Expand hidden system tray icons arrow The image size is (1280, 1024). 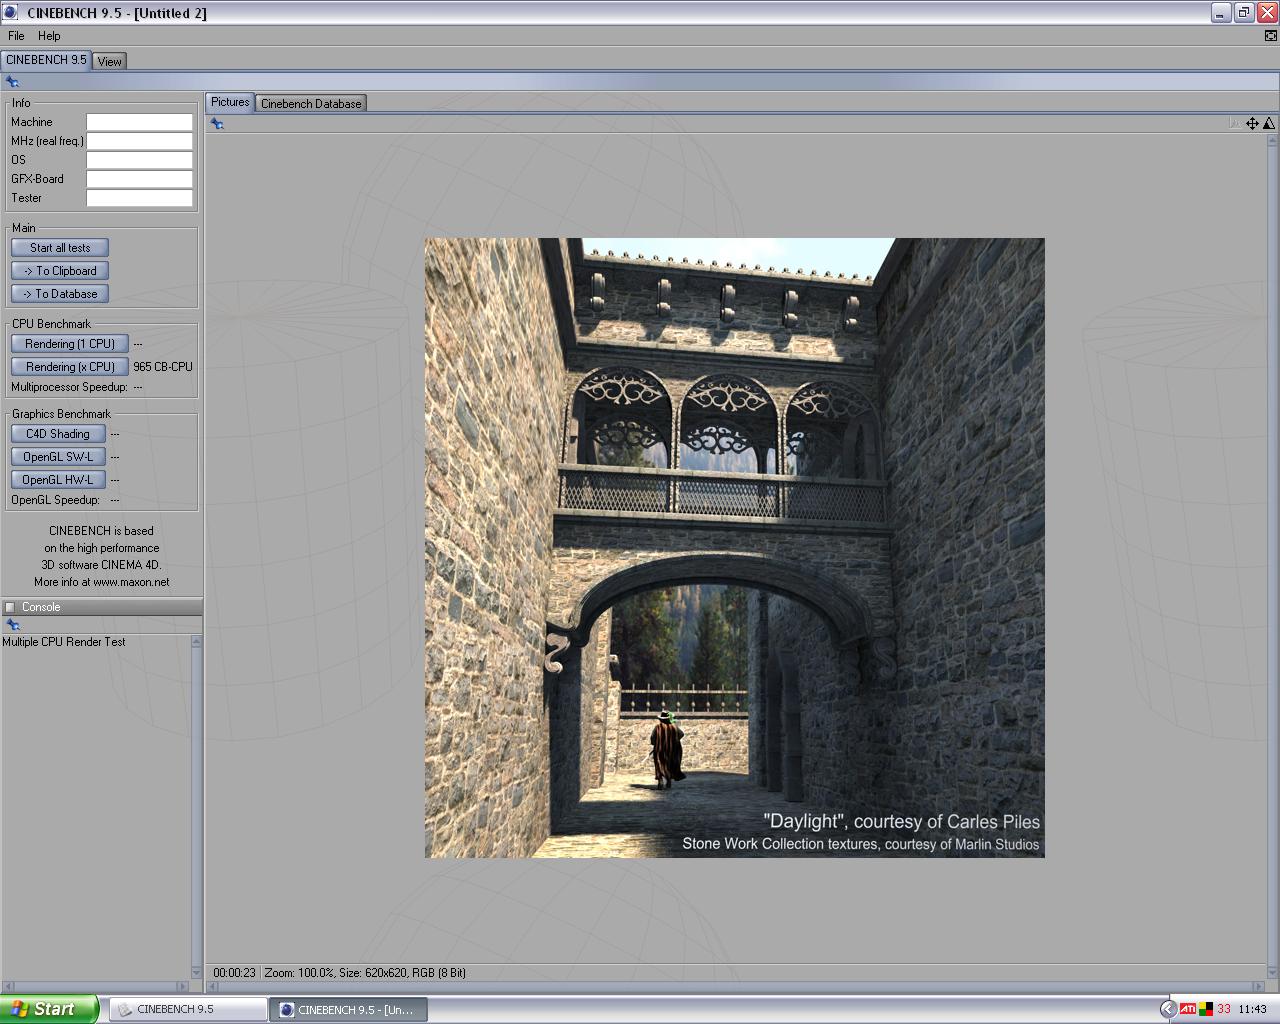tap(1168, 1009)
